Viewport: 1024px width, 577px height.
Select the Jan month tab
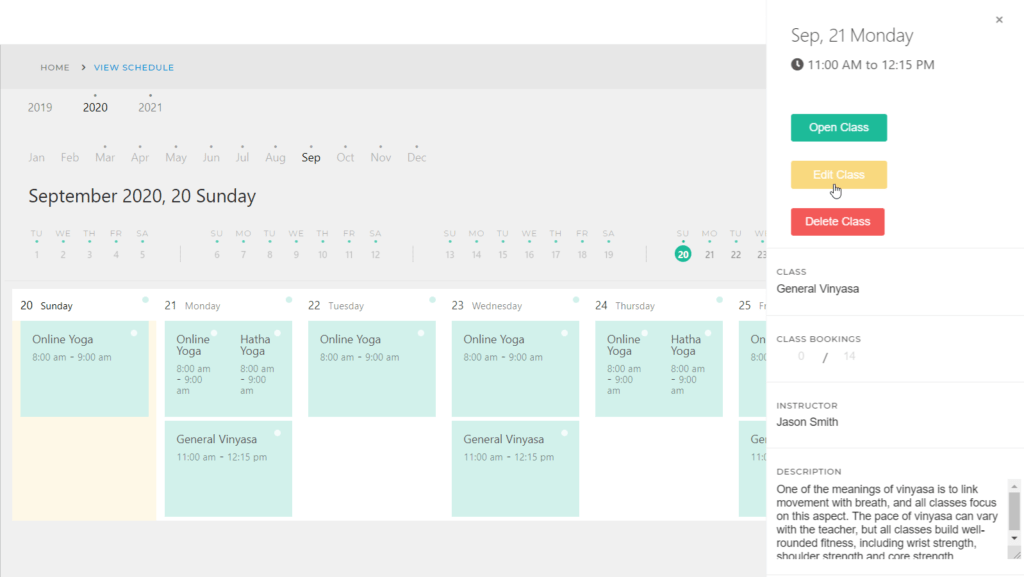coord(36,157)
